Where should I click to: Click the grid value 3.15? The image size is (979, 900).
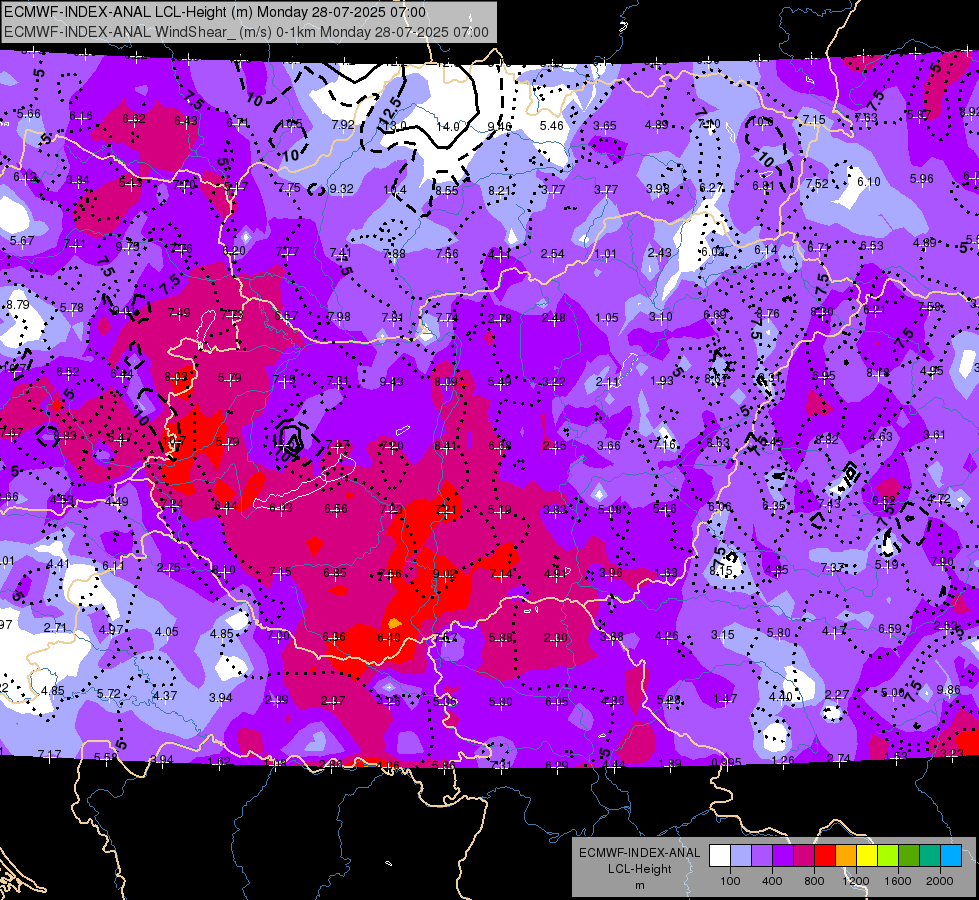(x=722, y=635)
